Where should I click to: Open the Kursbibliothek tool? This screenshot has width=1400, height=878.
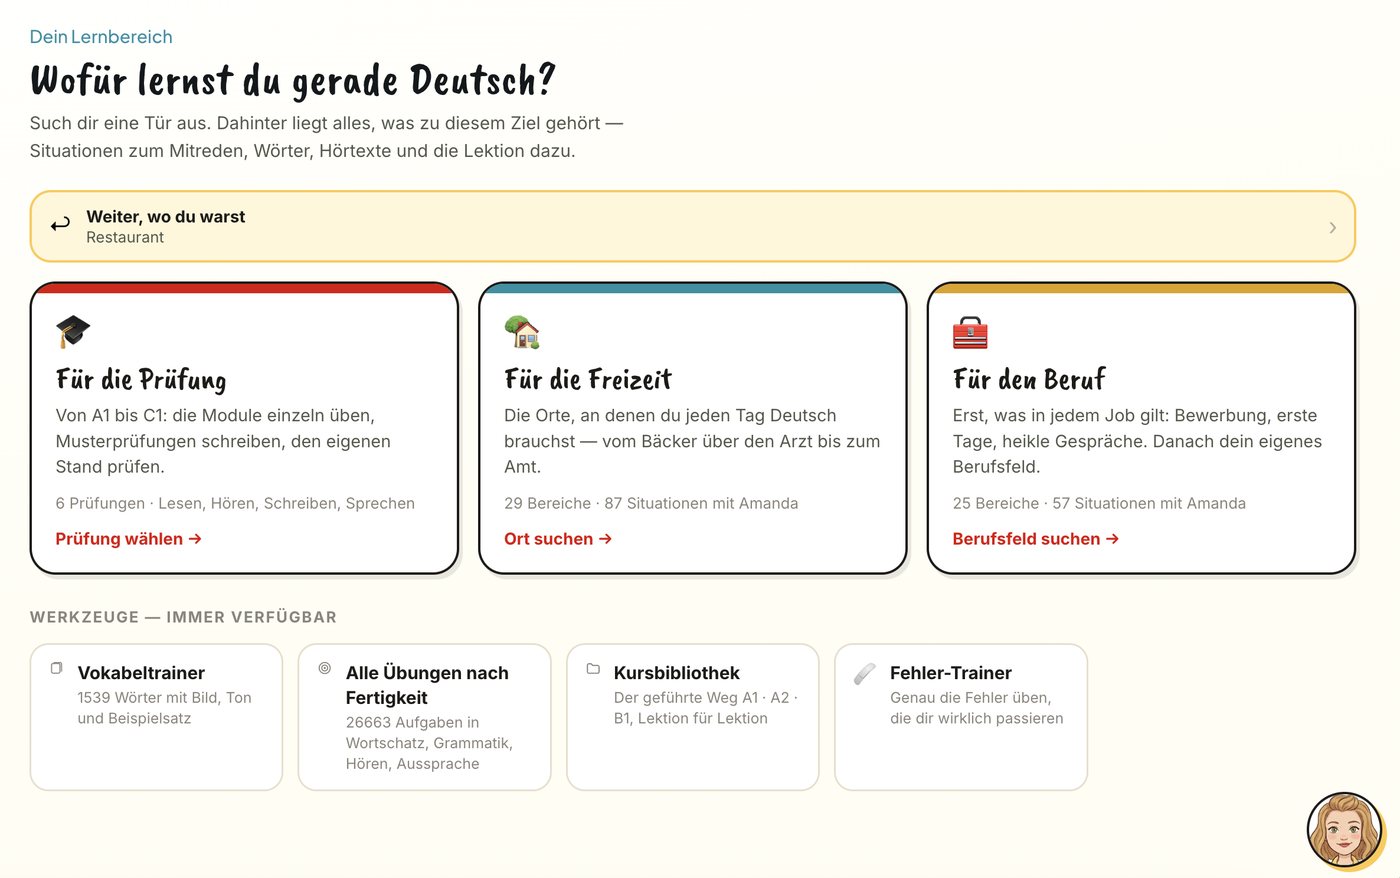692,717
